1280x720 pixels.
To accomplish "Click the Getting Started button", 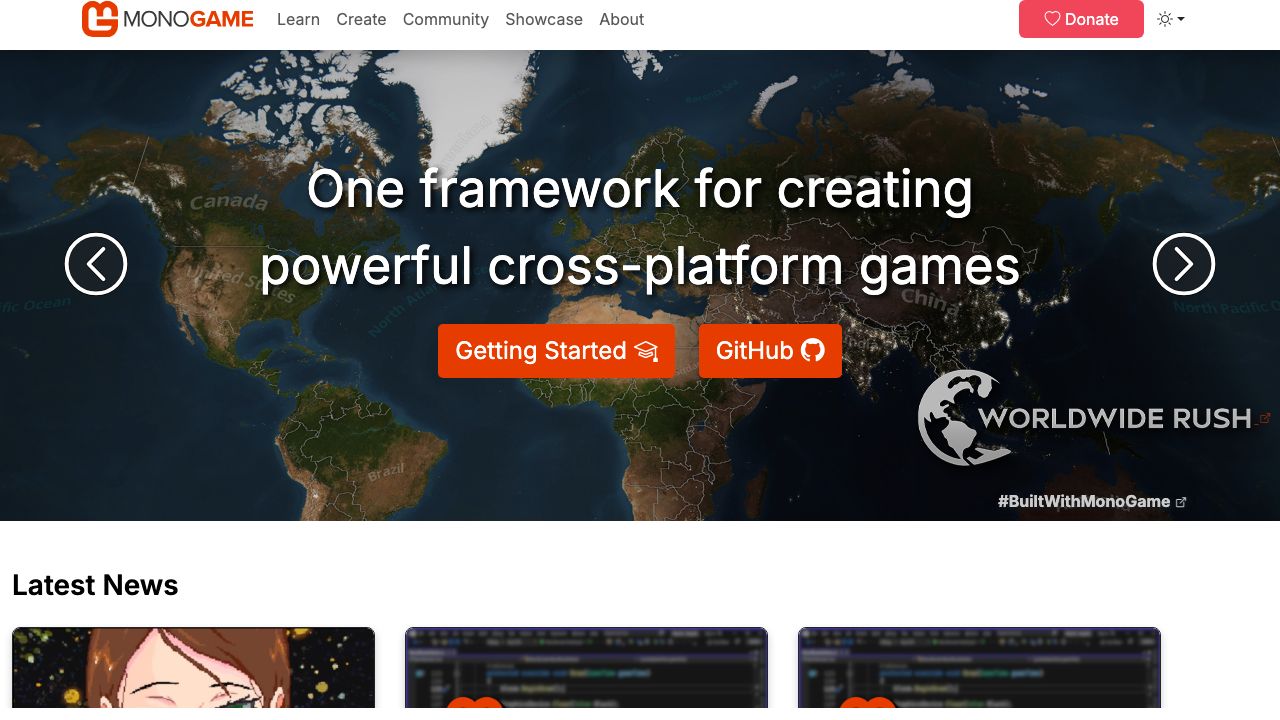I will pos(556,351).
